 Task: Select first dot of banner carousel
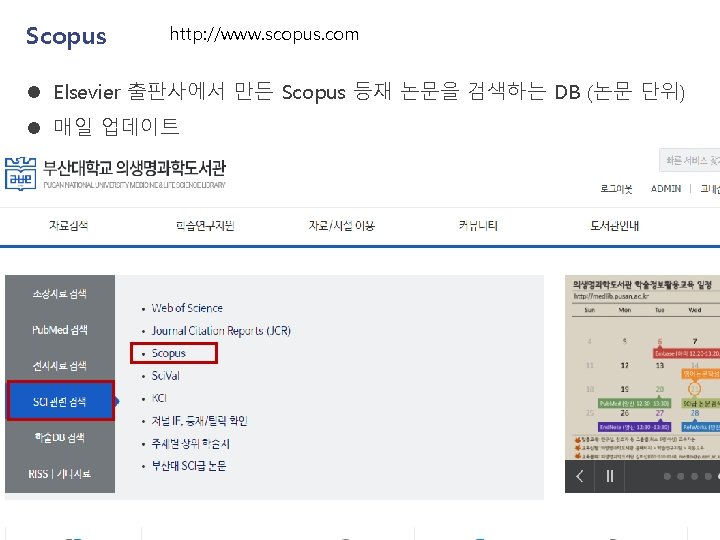tap(667, 477)
